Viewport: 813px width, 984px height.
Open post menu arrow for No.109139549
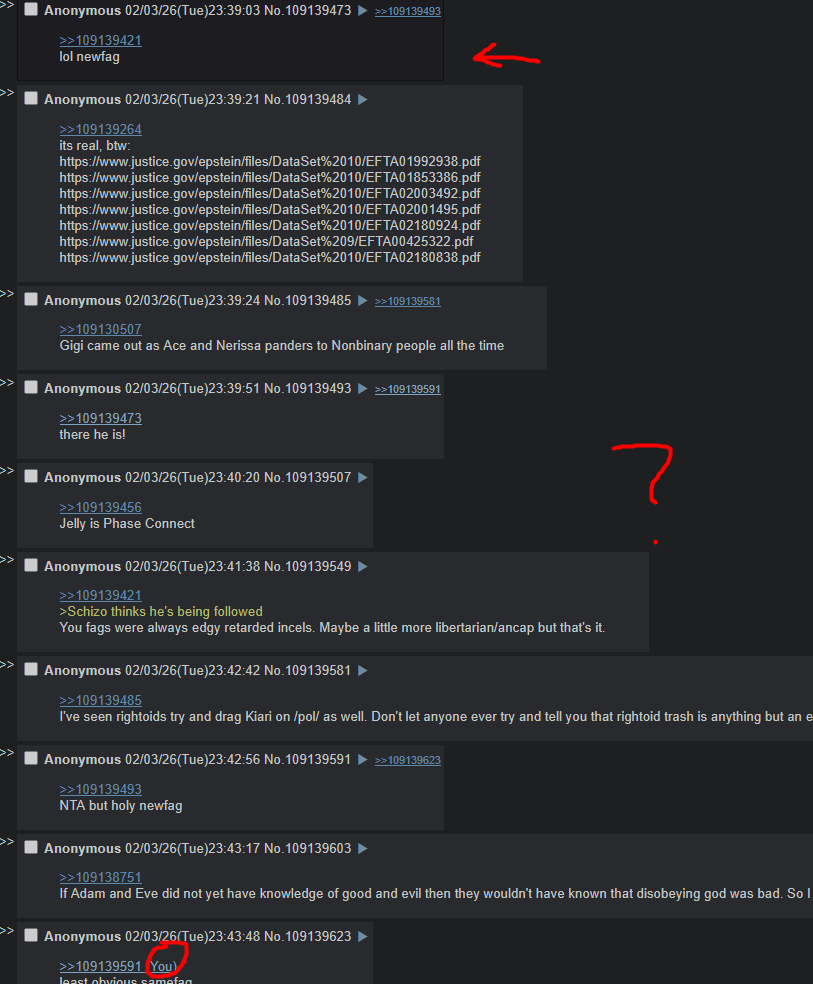363,567
